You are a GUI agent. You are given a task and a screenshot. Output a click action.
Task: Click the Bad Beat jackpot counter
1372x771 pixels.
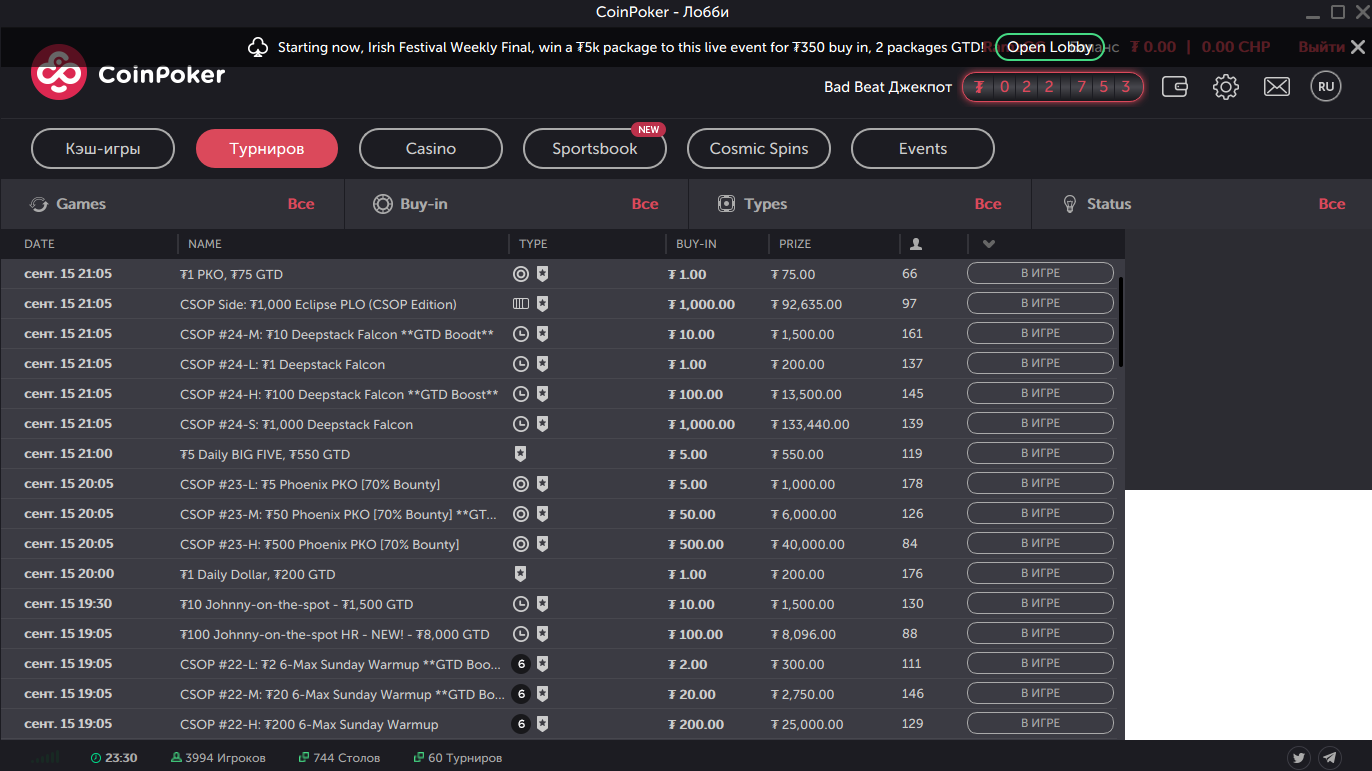pyautogui.click(x=1053, y=87)
